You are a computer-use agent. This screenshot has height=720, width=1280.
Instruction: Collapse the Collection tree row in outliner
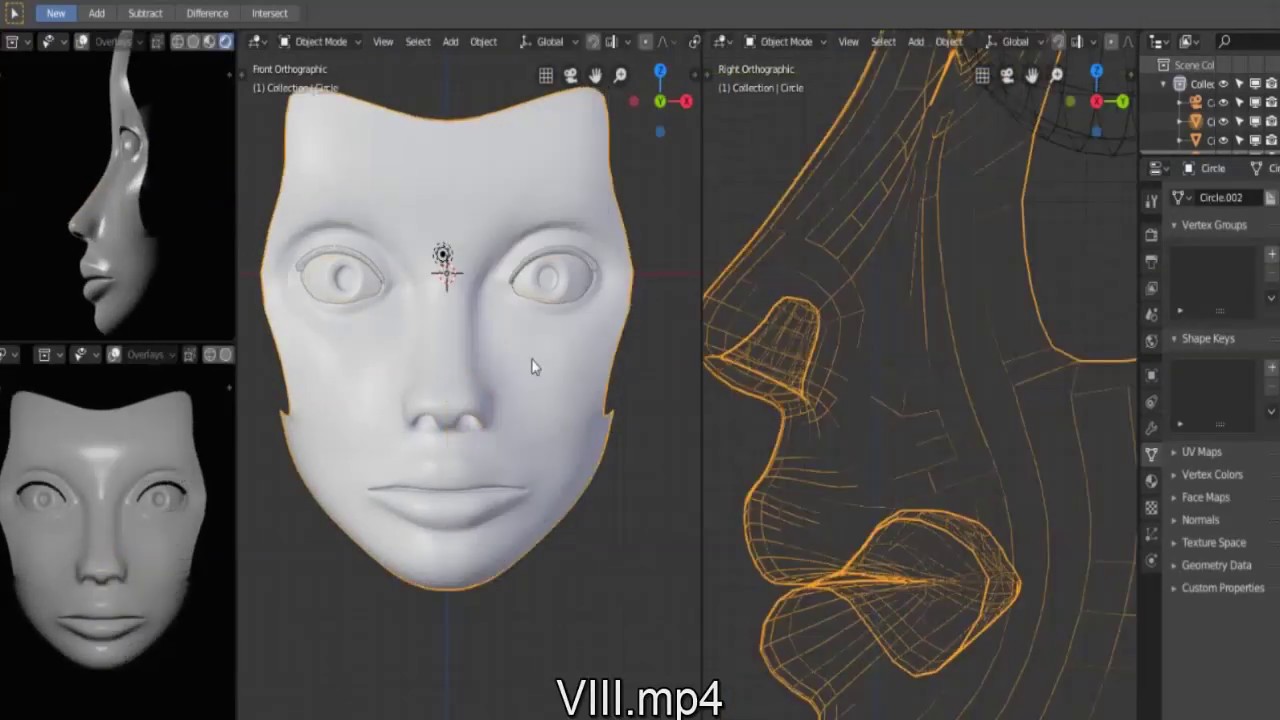pyautogui.click(x=1164, y=84)
